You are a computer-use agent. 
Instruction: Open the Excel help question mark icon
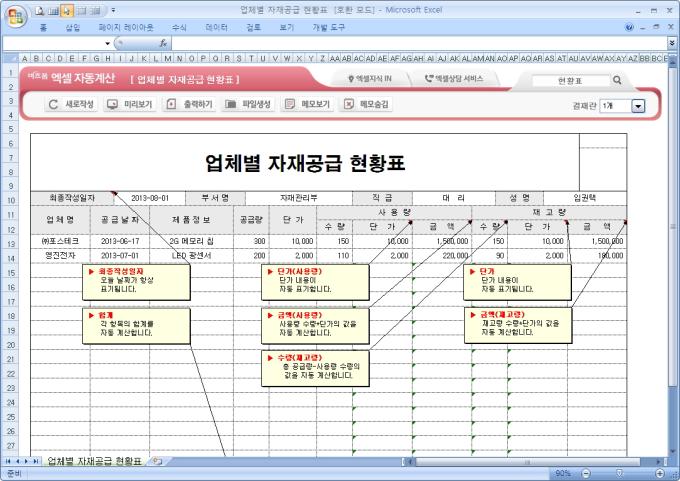click(629, 27)
